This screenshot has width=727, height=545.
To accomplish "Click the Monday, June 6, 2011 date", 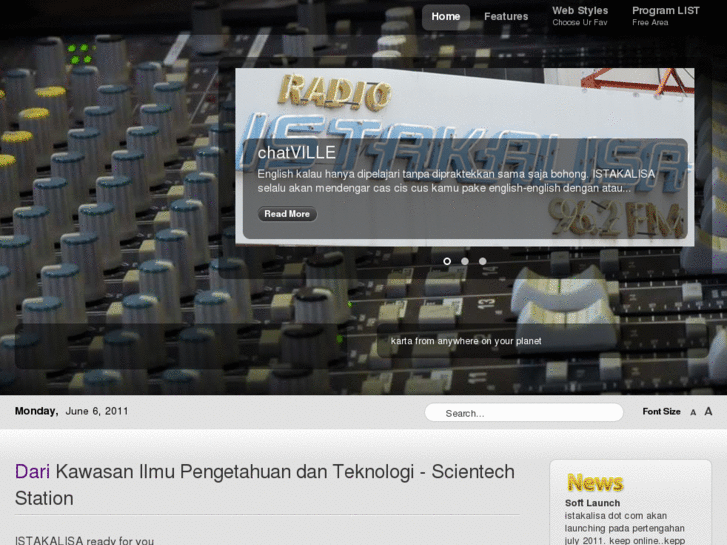I will click(71, 411).
